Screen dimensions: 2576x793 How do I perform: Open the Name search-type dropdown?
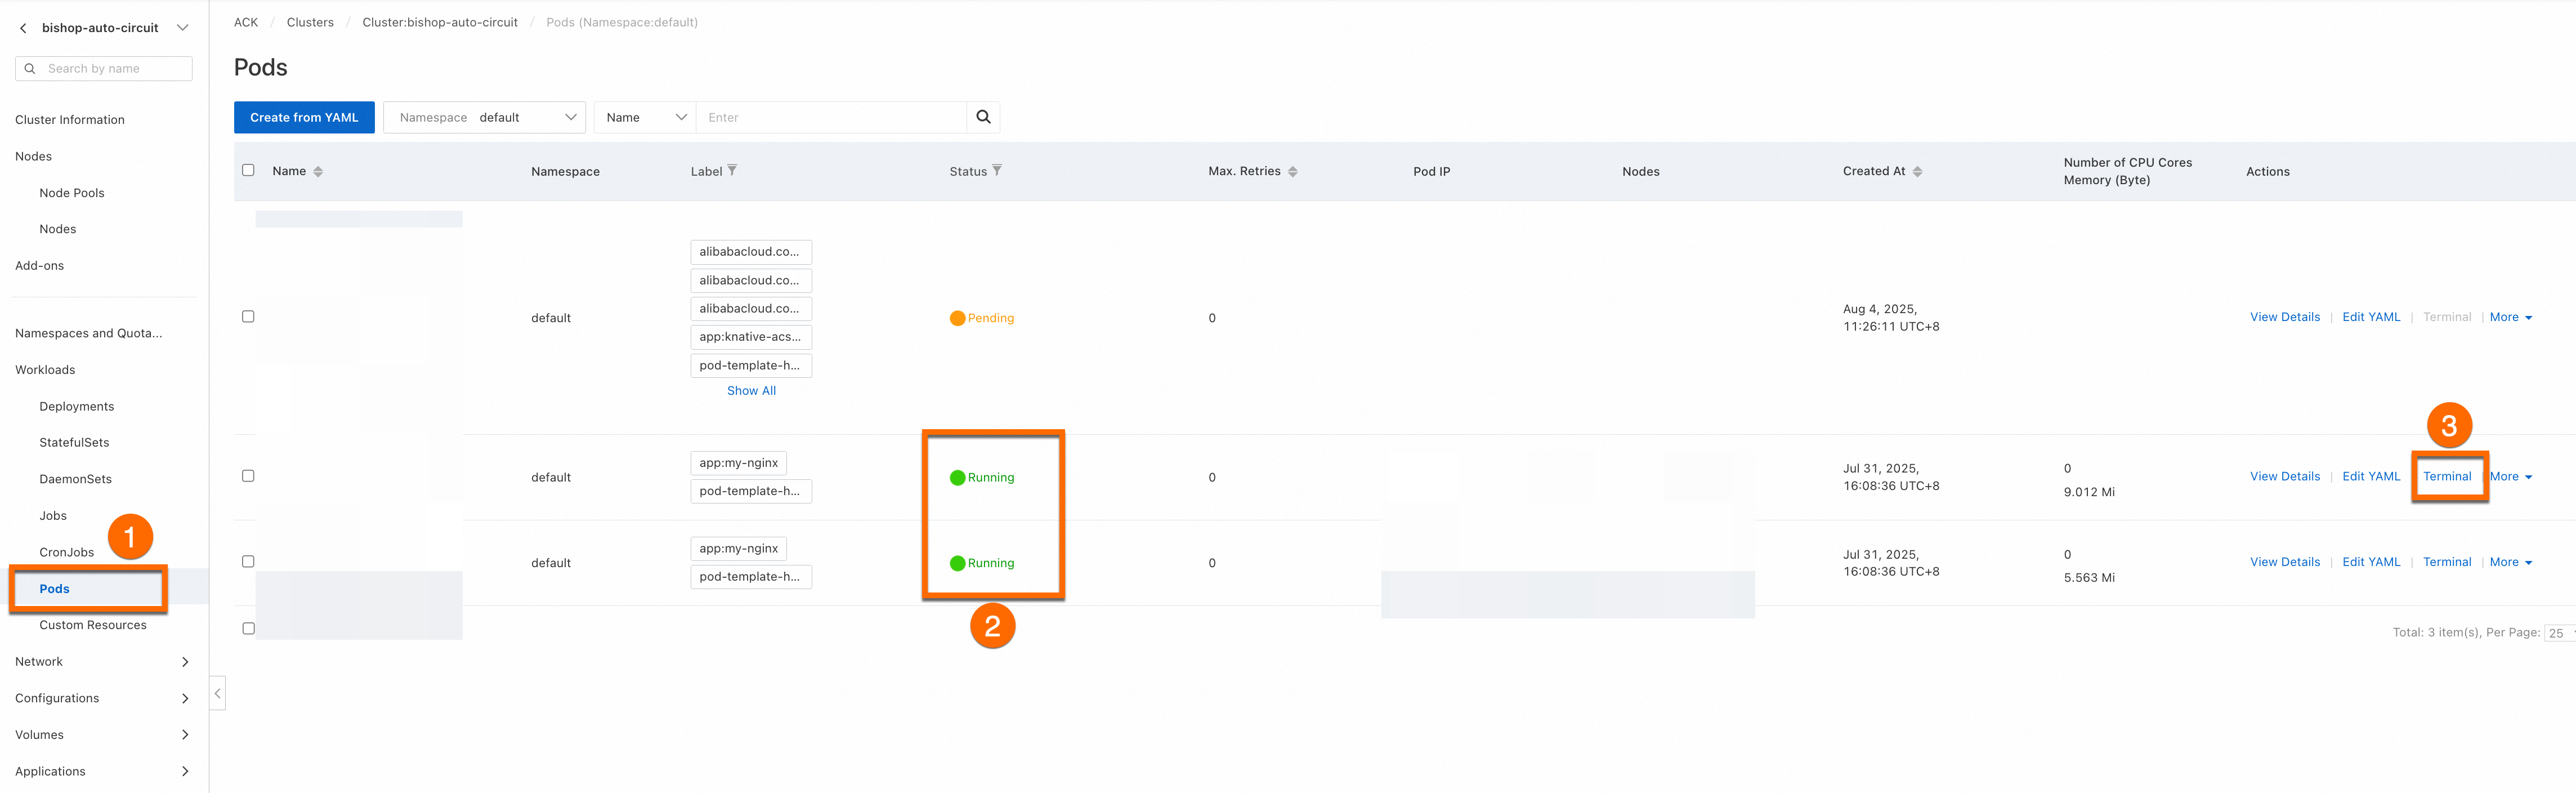pos(645,117)
